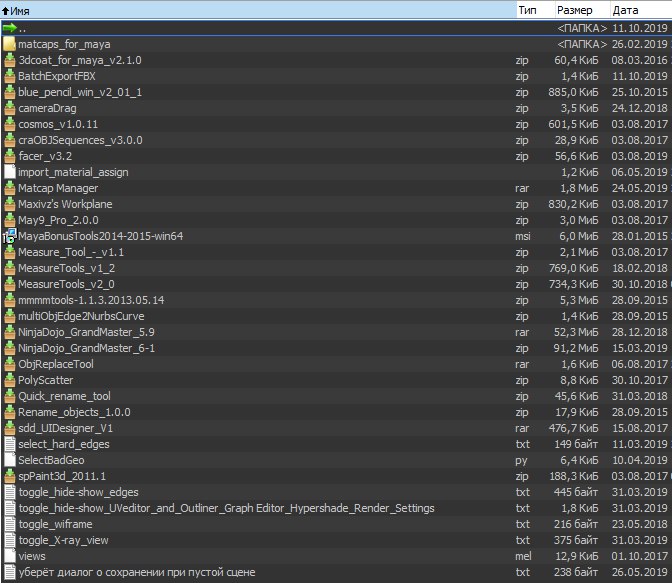Click the spPaint3d_2011.1 archive icon
The width and height of the screenshot is (672, 583).
click(9, 476)
